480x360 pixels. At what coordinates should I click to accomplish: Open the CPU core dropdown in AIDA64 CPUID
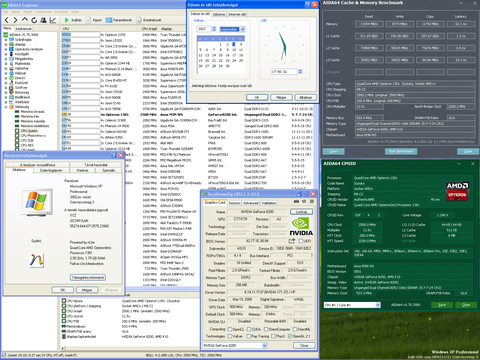click(x=377, y=305)
